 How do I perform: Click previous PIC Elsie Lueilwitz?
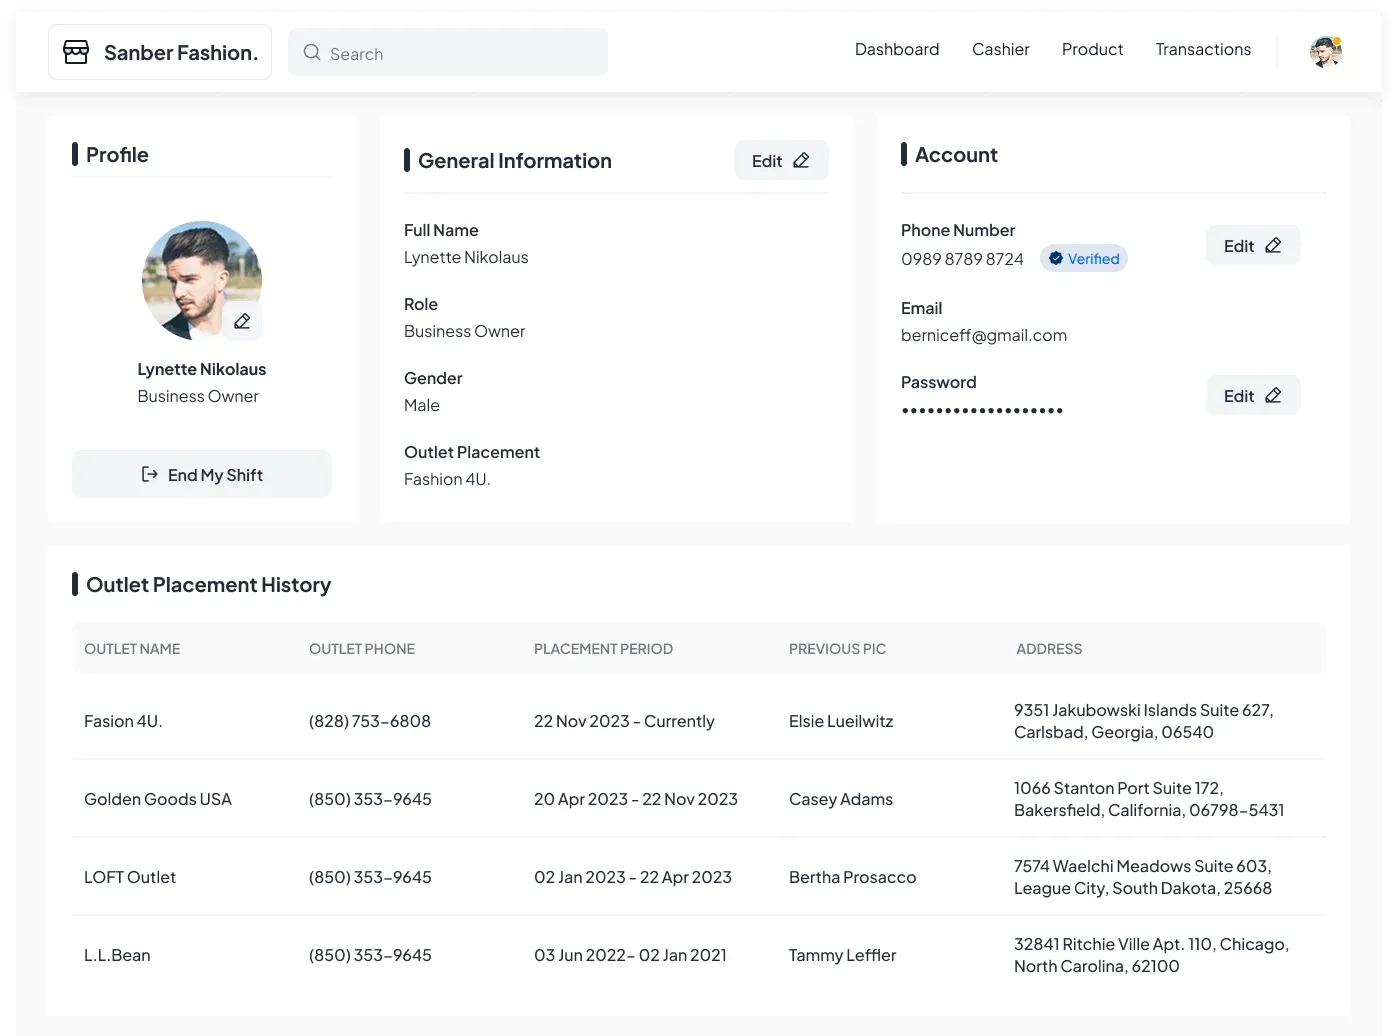coord(841,721)
